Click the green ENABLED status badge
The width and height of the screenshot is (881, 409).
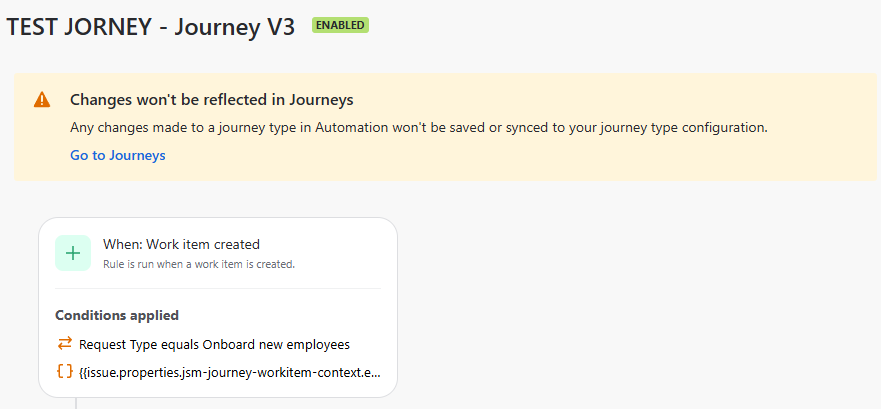(341, 25)
